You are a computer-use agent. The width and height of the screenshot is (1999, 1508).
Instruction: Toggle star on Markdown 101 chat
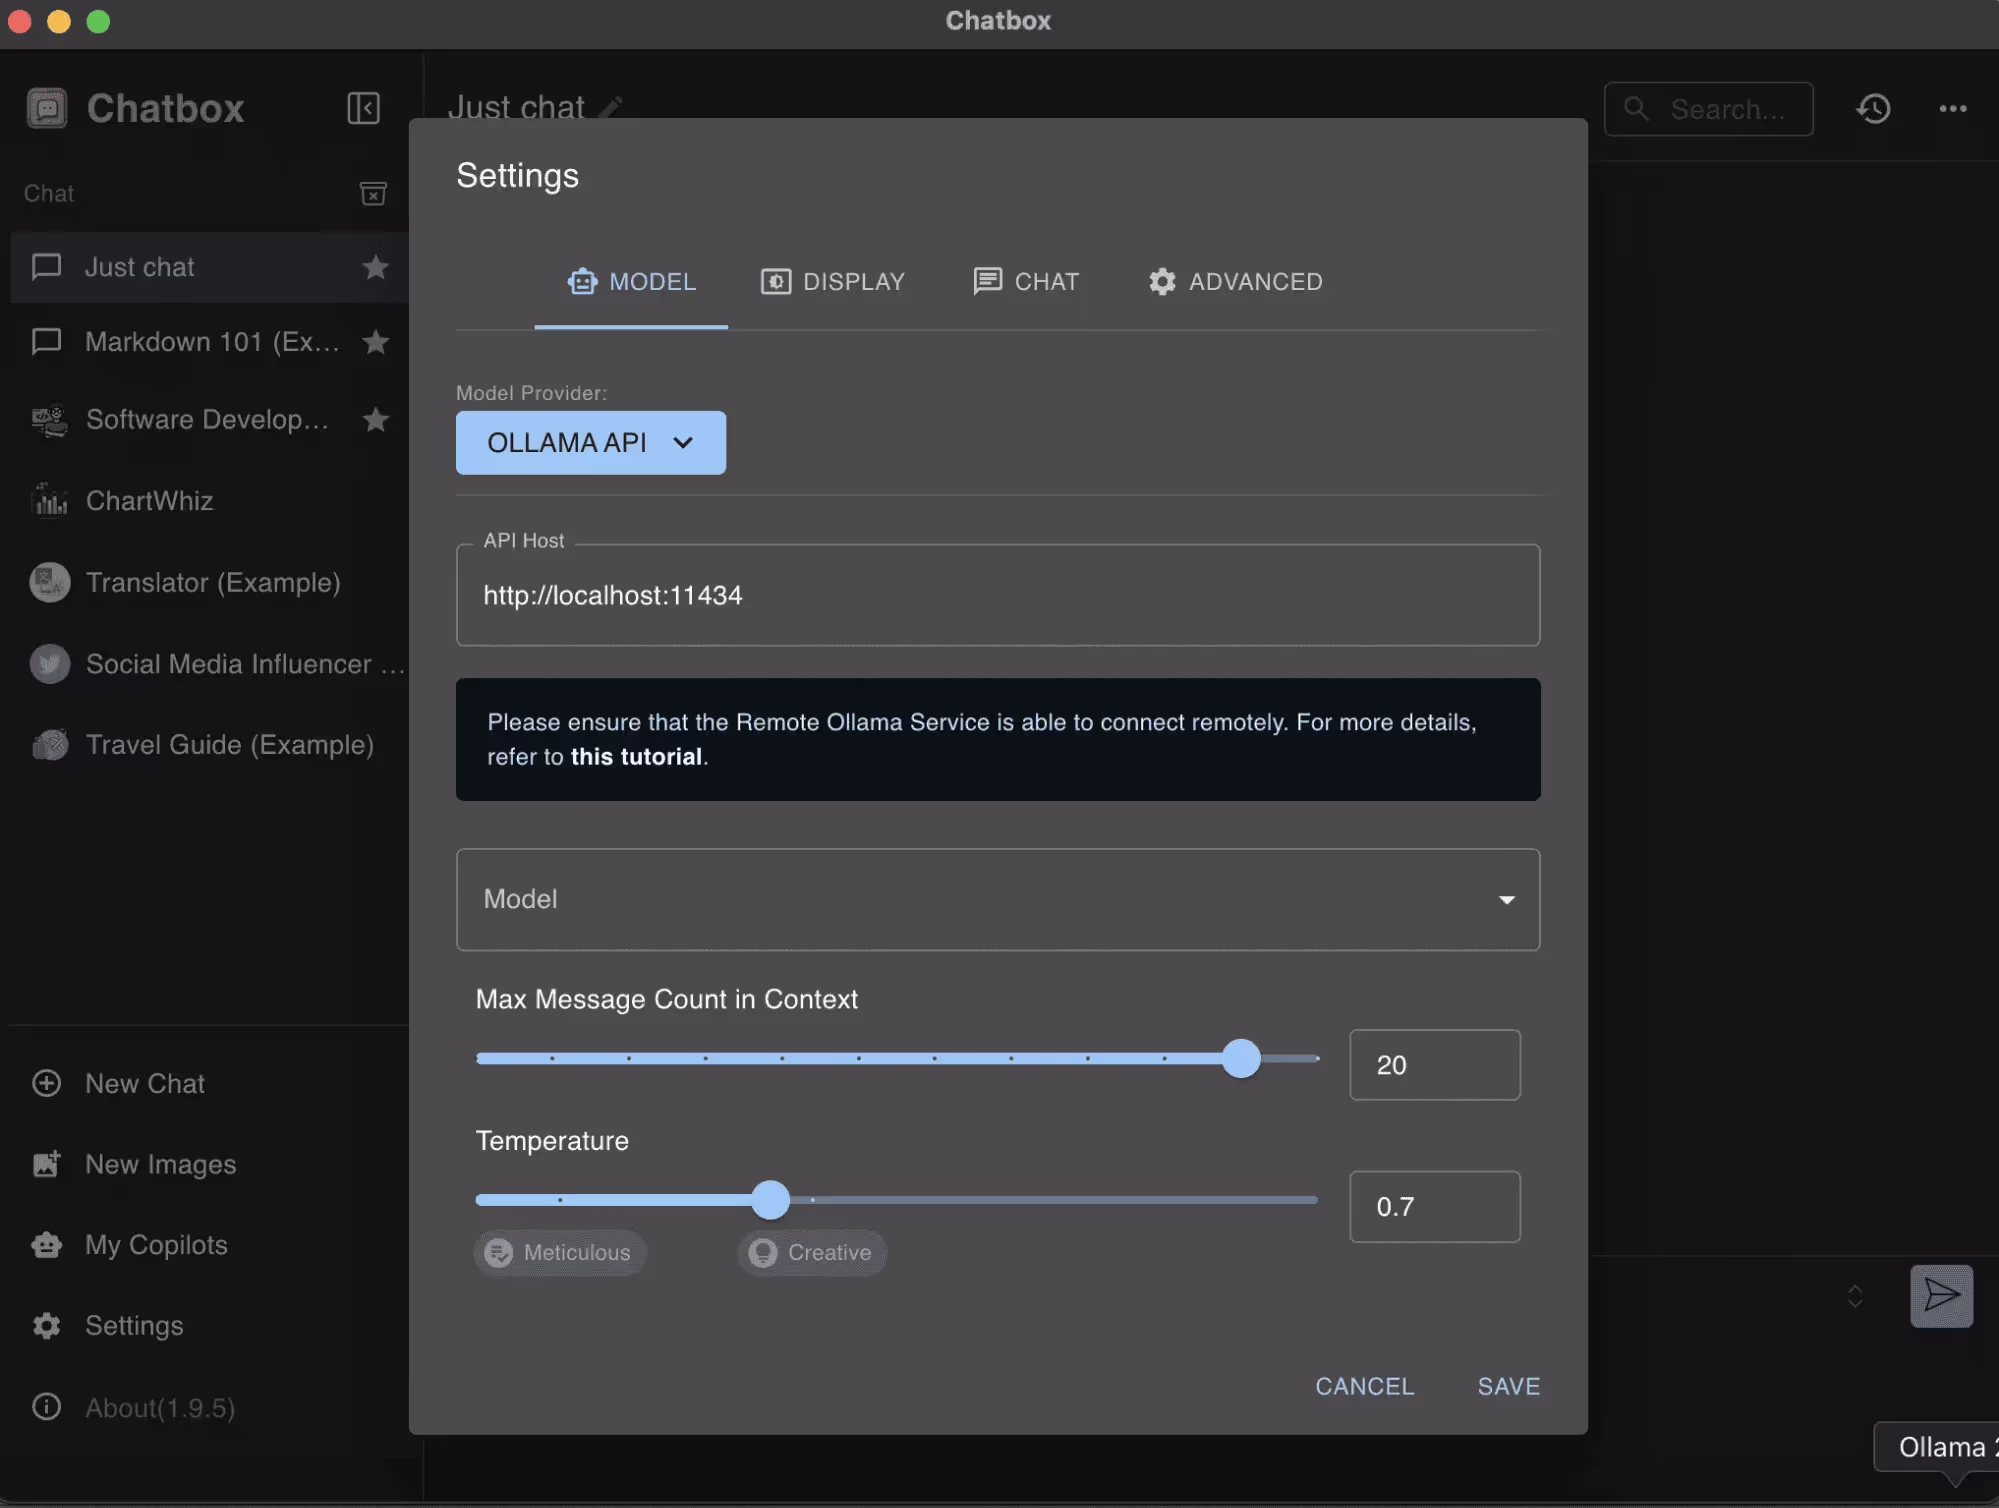coord(375,342)
